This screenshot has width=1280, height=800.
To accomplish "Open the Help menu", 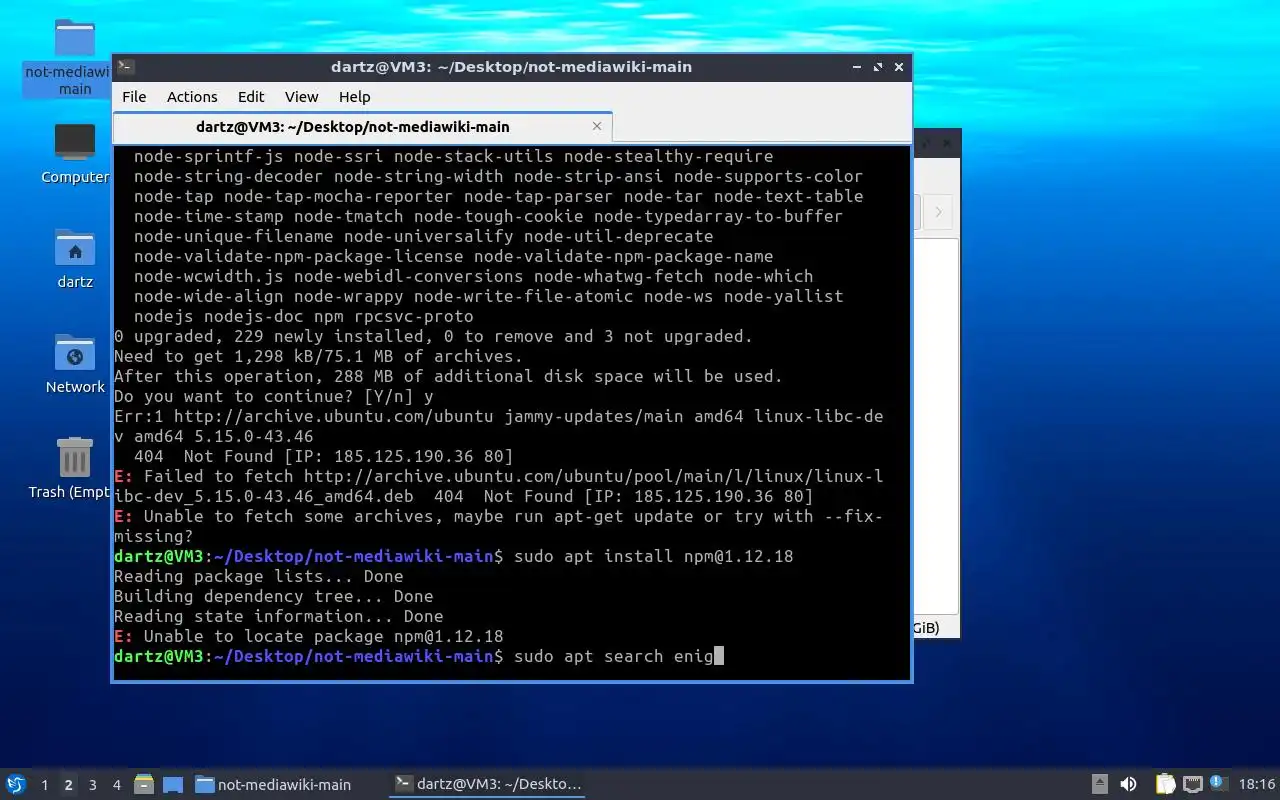I will point(355,97).
